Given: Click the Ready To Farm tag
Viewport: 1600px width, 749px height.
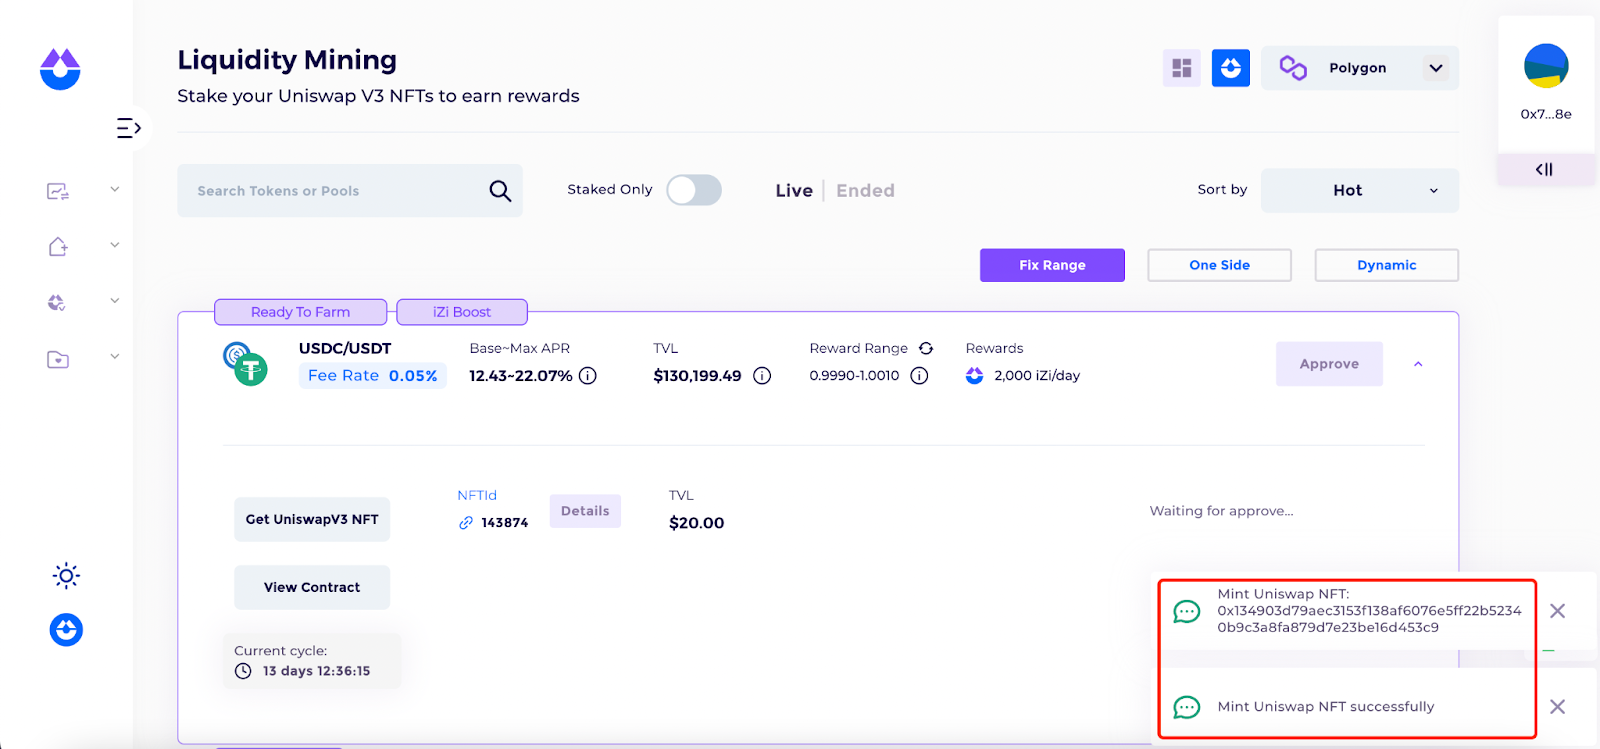Looking at the screenshot, I should [x=300, y=312].
